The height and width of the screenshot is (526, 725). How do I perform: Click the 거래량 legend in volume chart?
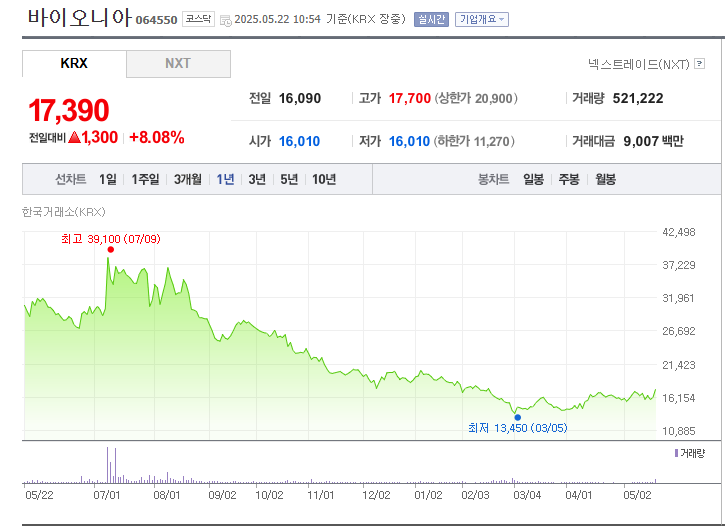tap(690, 453)
